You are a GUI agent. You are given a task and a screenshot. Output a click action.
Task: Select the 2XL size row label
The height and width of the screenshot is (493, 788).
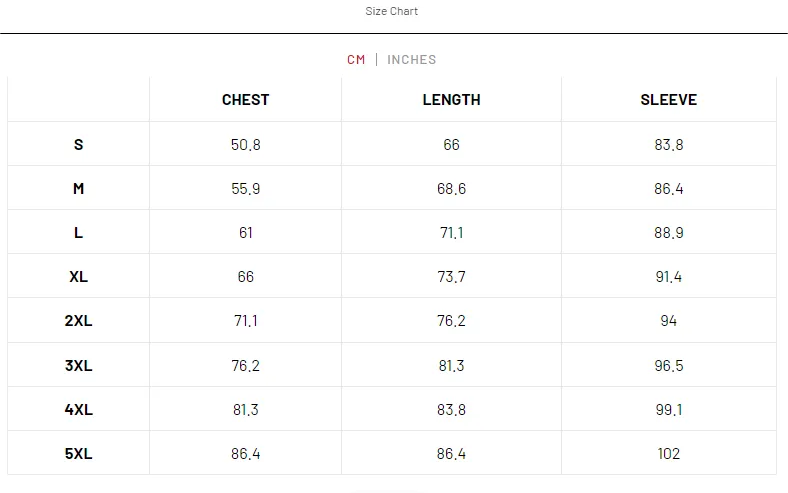(79, 321)
